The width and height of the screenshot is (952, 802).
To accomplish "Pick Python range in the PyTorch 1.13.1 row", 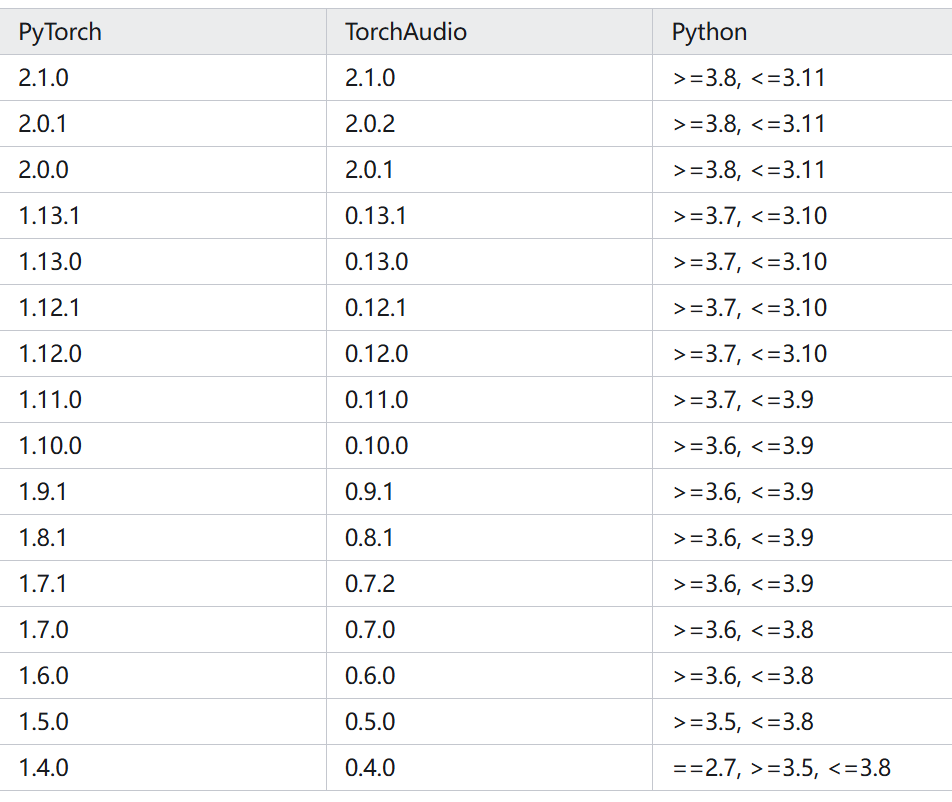I will [x=802, y=216].
